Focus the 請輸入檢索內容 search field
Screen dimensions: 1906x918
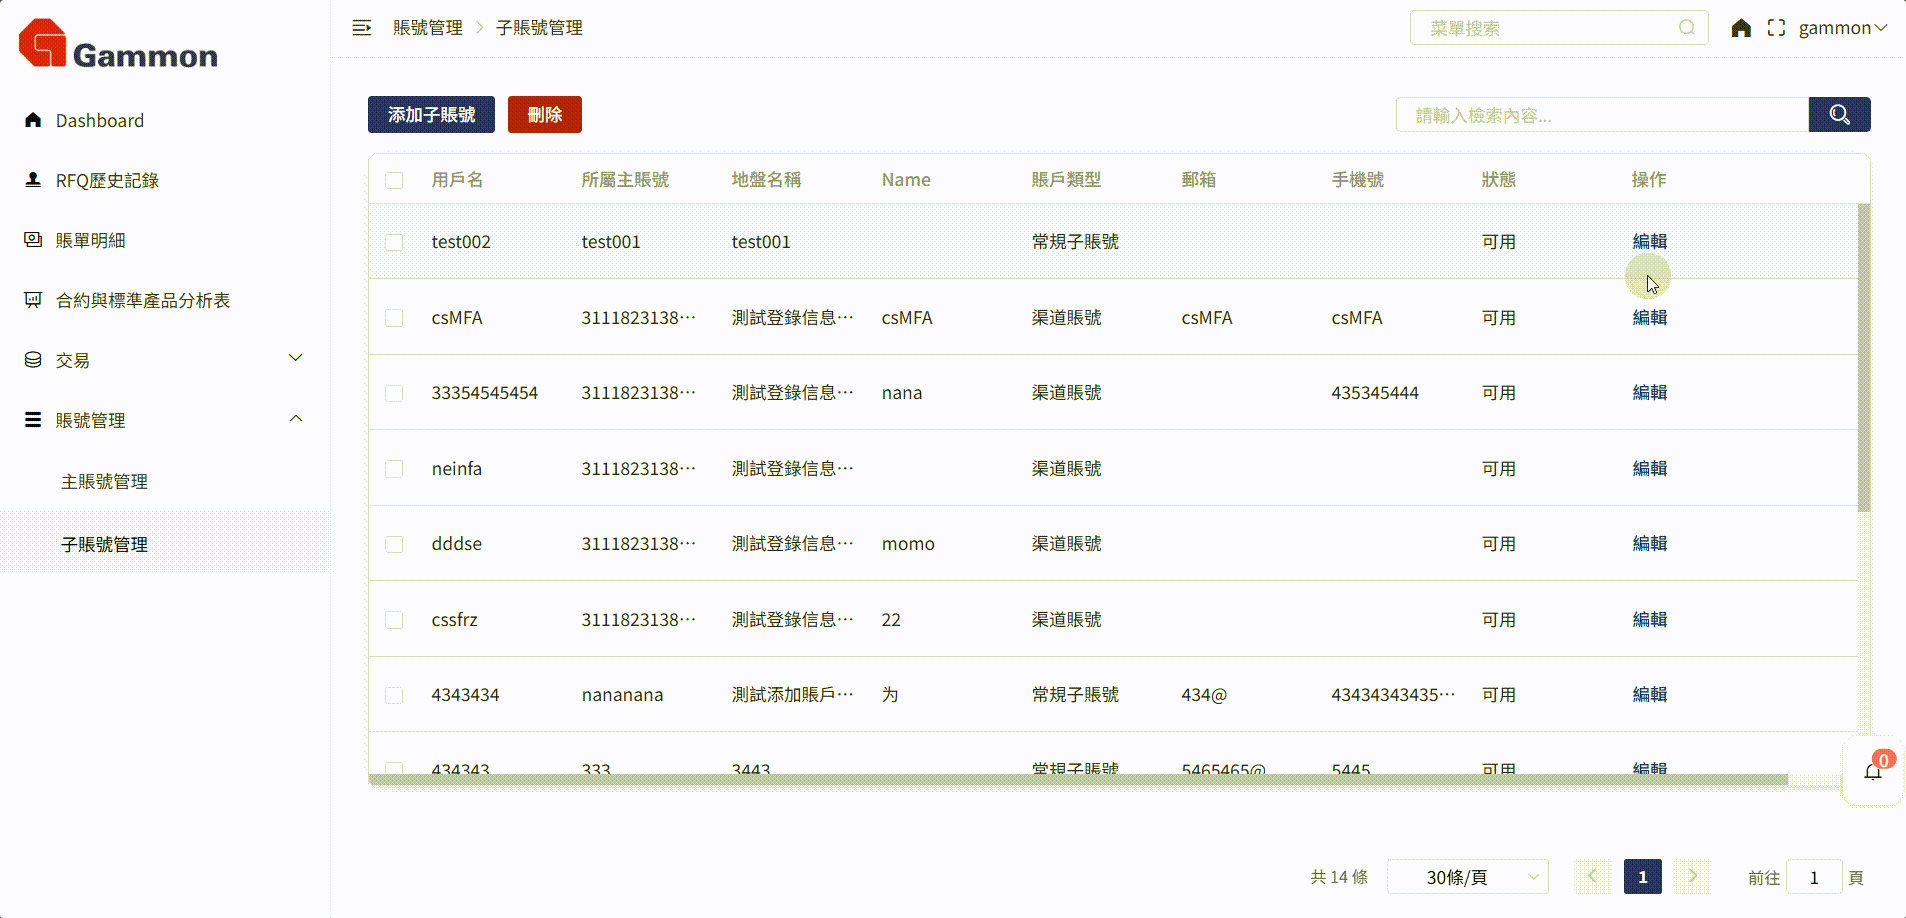[x=1601, y=115]
